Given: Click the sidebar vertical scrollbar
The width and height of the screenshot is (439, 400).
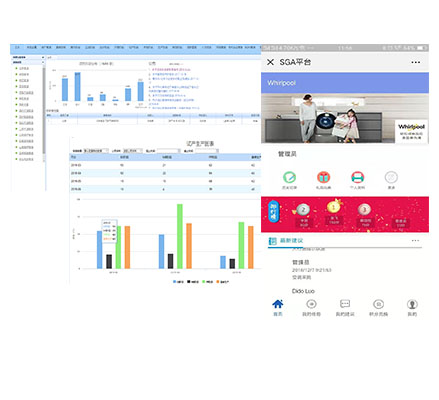Looking at the screenshot, I should point(44,110).
